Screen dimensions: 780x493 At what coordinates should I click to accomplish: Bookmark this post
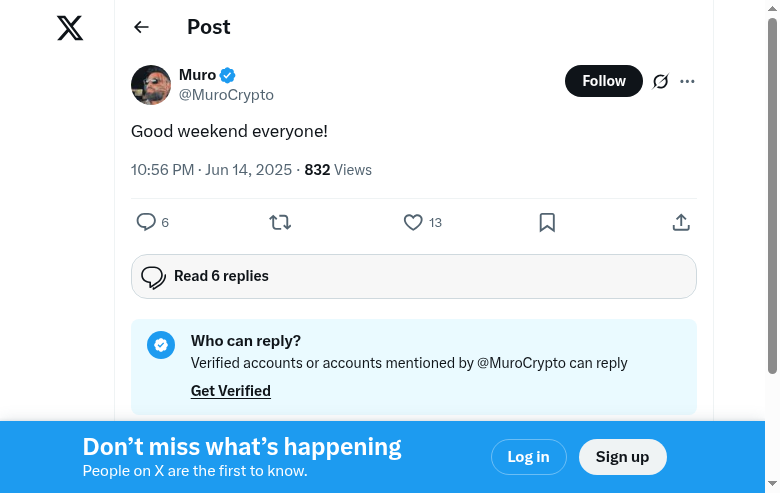[x=547, y=222]
